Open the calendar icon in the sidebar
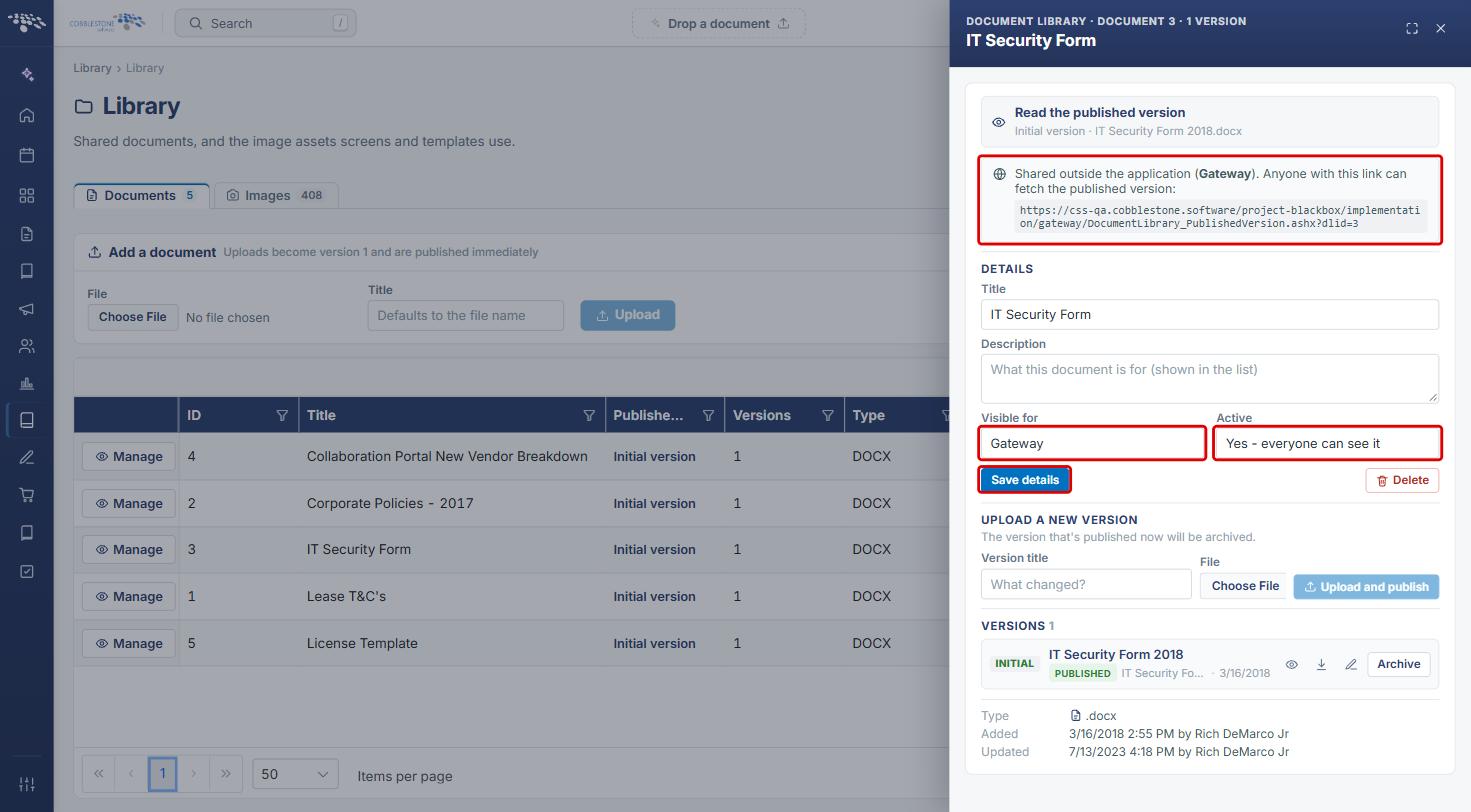 (x=27, y=155)
